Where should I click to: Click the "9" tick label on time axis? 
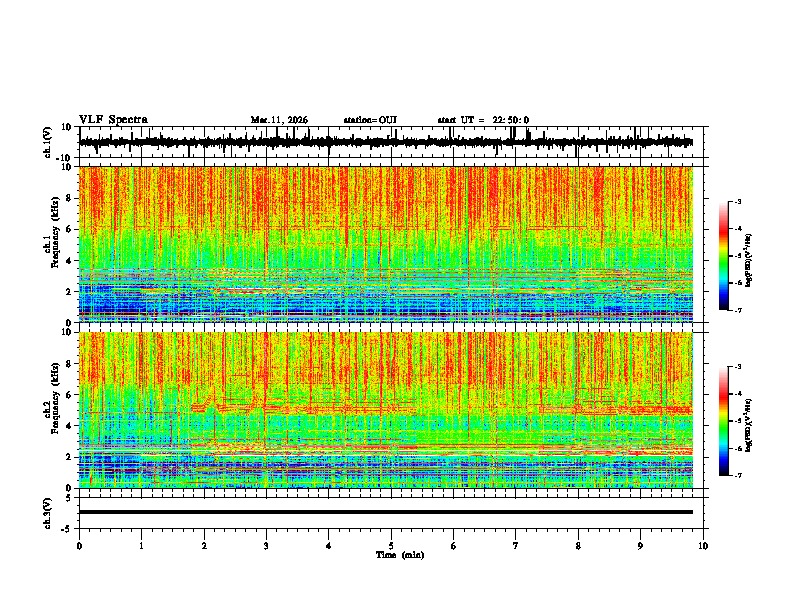640,546
